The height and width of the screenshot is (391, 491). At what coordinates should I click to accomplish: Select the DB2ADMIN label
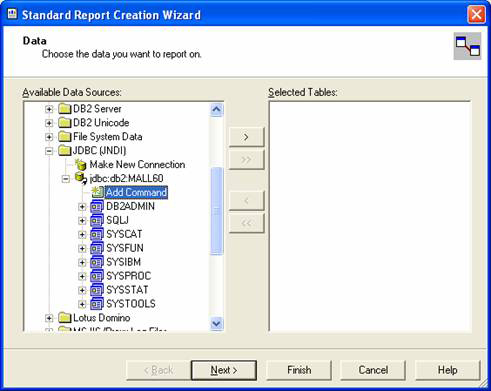coord(130,207)
